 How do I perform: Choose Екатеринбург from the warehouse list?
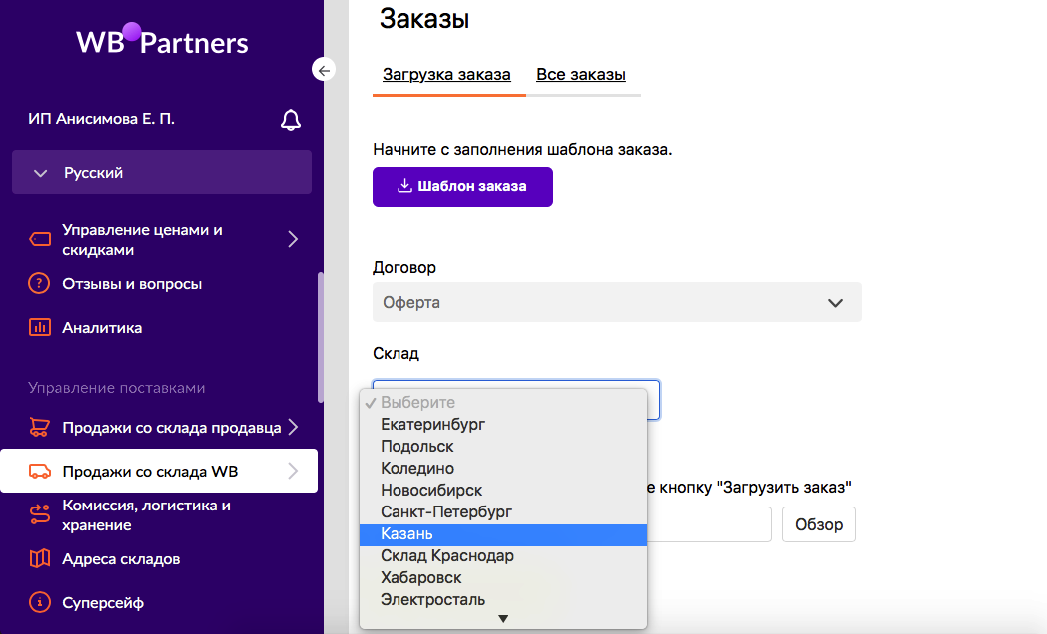[503, 424]
